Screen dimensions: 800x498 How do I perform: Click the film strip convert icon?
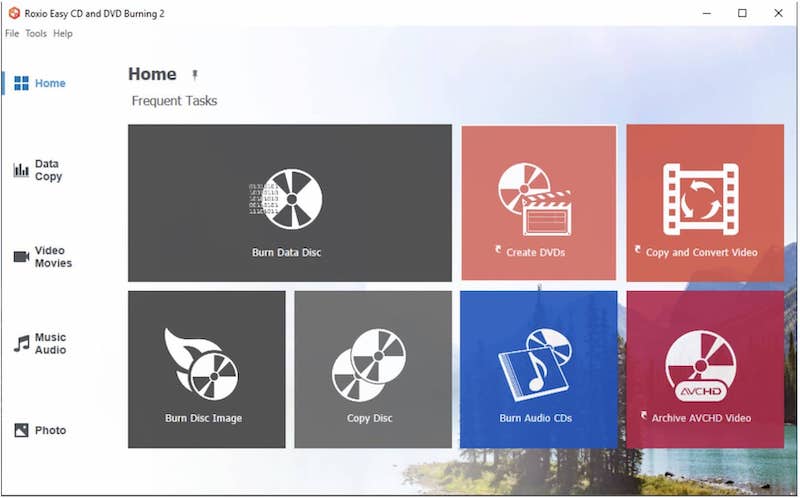701,199
